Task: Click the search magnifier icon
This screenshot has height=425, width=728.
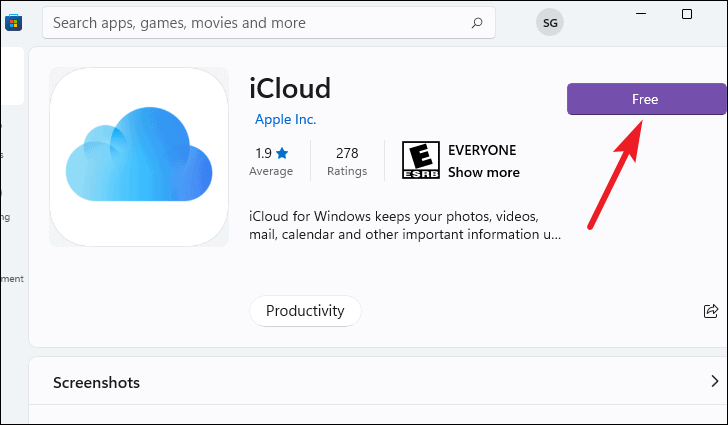Action: click(x=477, y=23)
